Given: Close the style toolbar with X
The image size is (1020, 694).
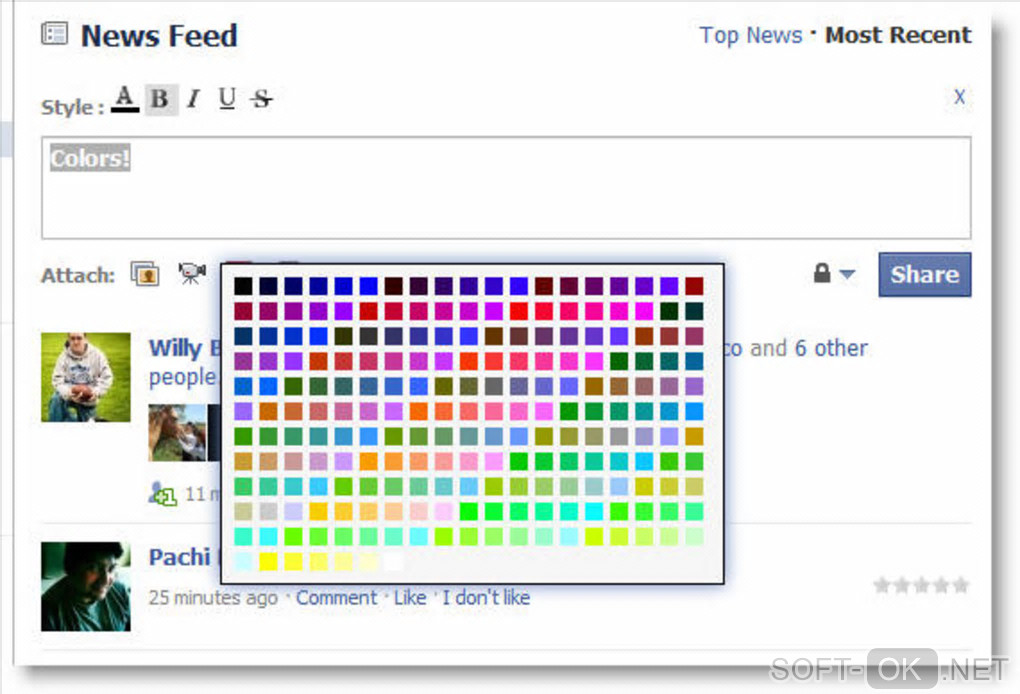Looking at the screenshot, I should 959,97.
